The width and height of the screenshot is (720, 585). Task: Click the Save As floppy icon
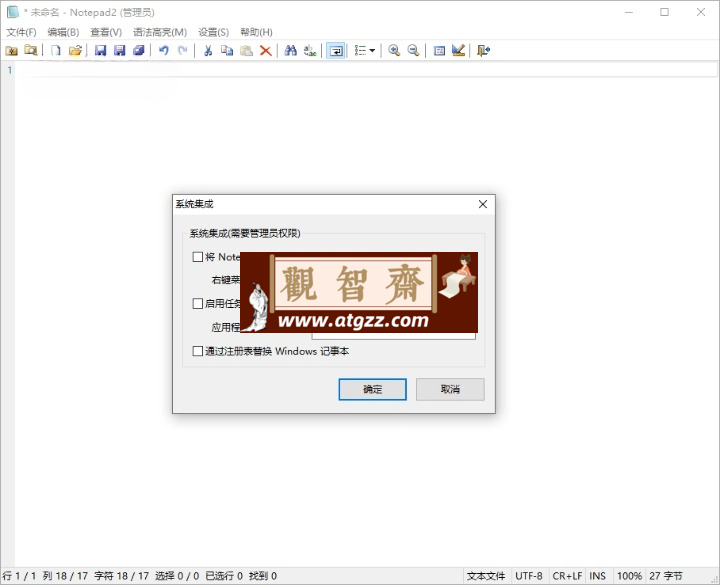click(119, 51)
